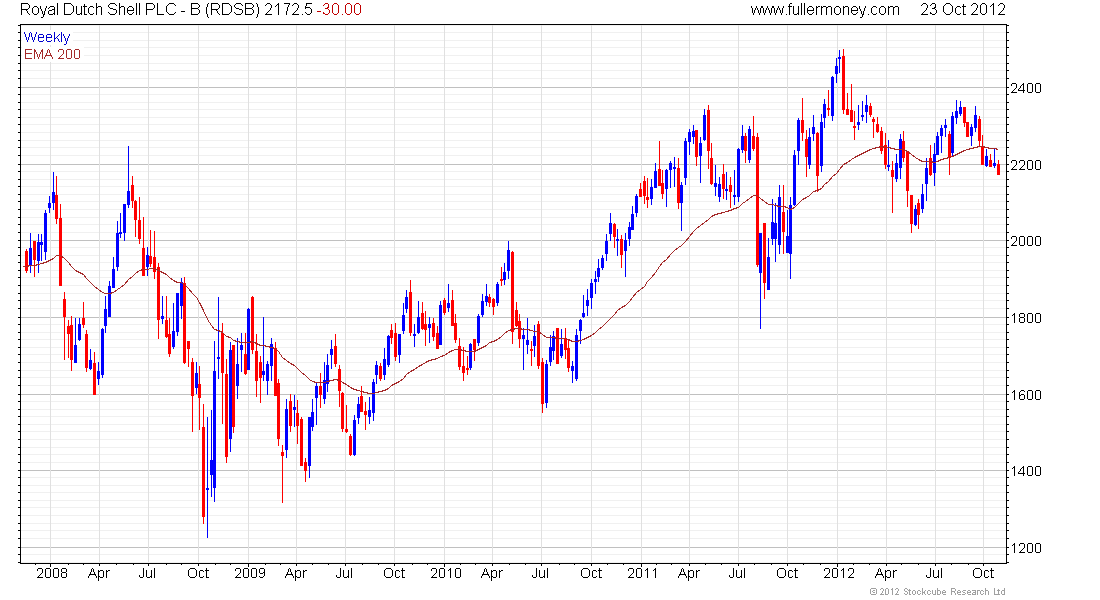Click the red price change -30.00
Viewport: 1100px width, 600px height.
(339, 10)
